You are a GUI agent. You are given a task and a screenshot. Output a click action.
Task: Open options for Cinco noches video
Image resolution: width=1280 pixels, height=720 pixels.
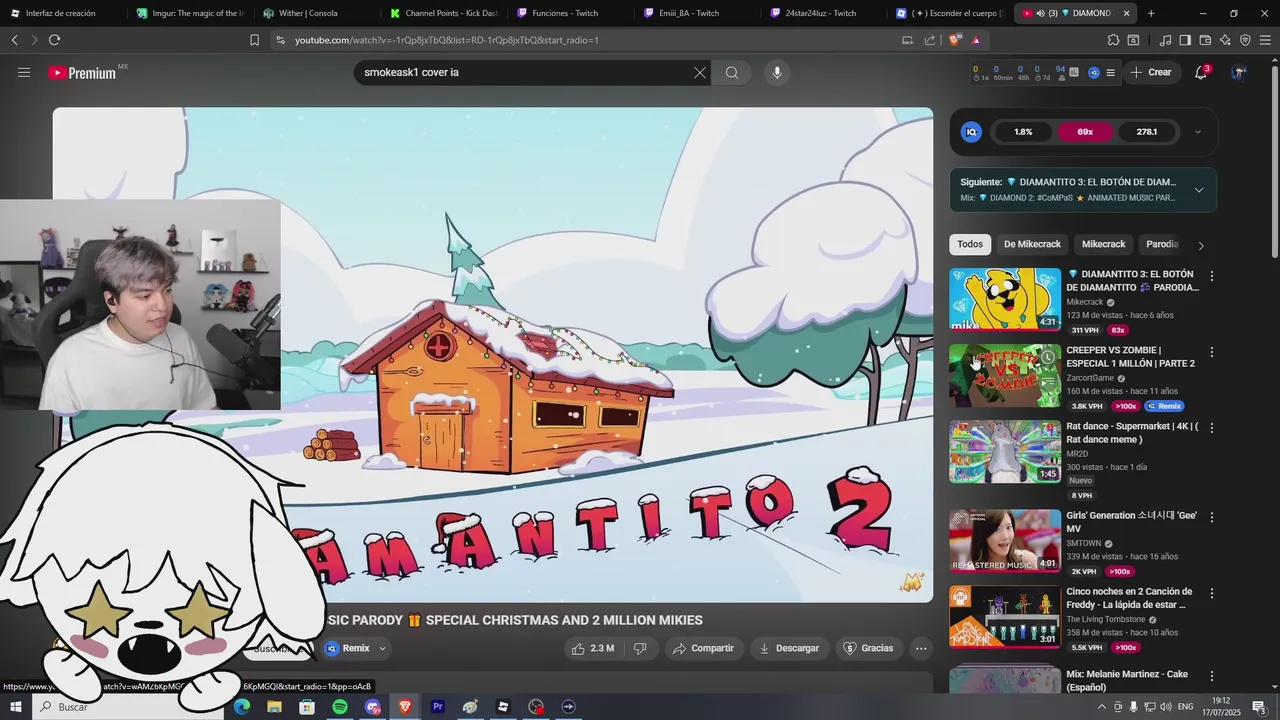point(1212,593)
